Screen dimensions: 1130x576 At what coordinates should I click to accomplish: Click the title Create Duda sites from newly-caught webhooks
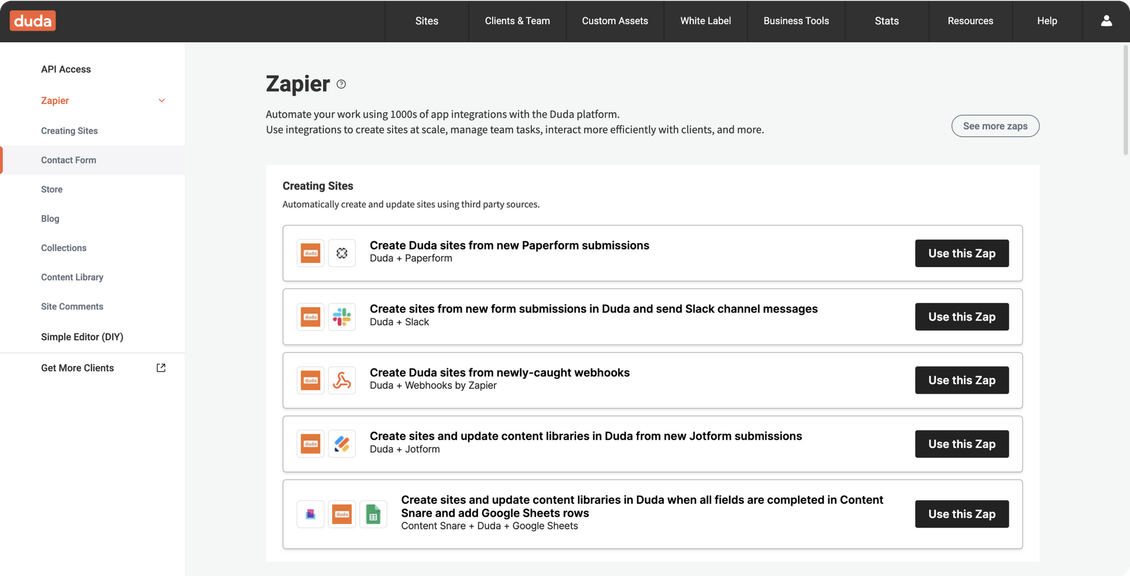tap(499, 372)
